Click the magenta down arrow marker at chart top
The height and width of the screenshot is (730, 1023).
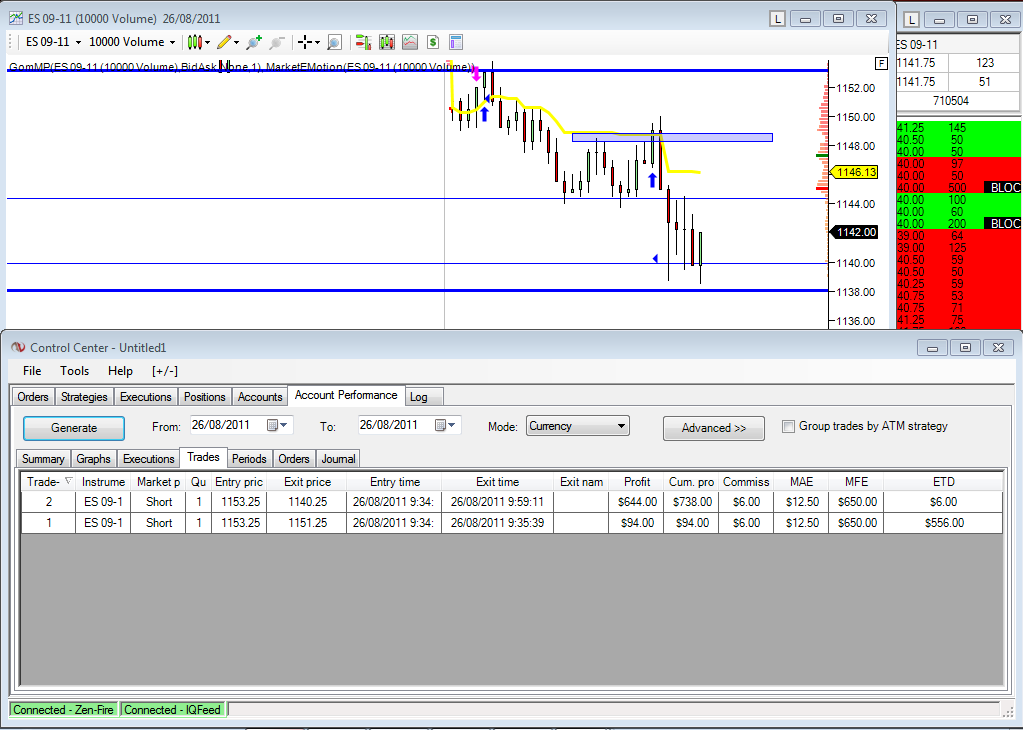coord(476,73)
